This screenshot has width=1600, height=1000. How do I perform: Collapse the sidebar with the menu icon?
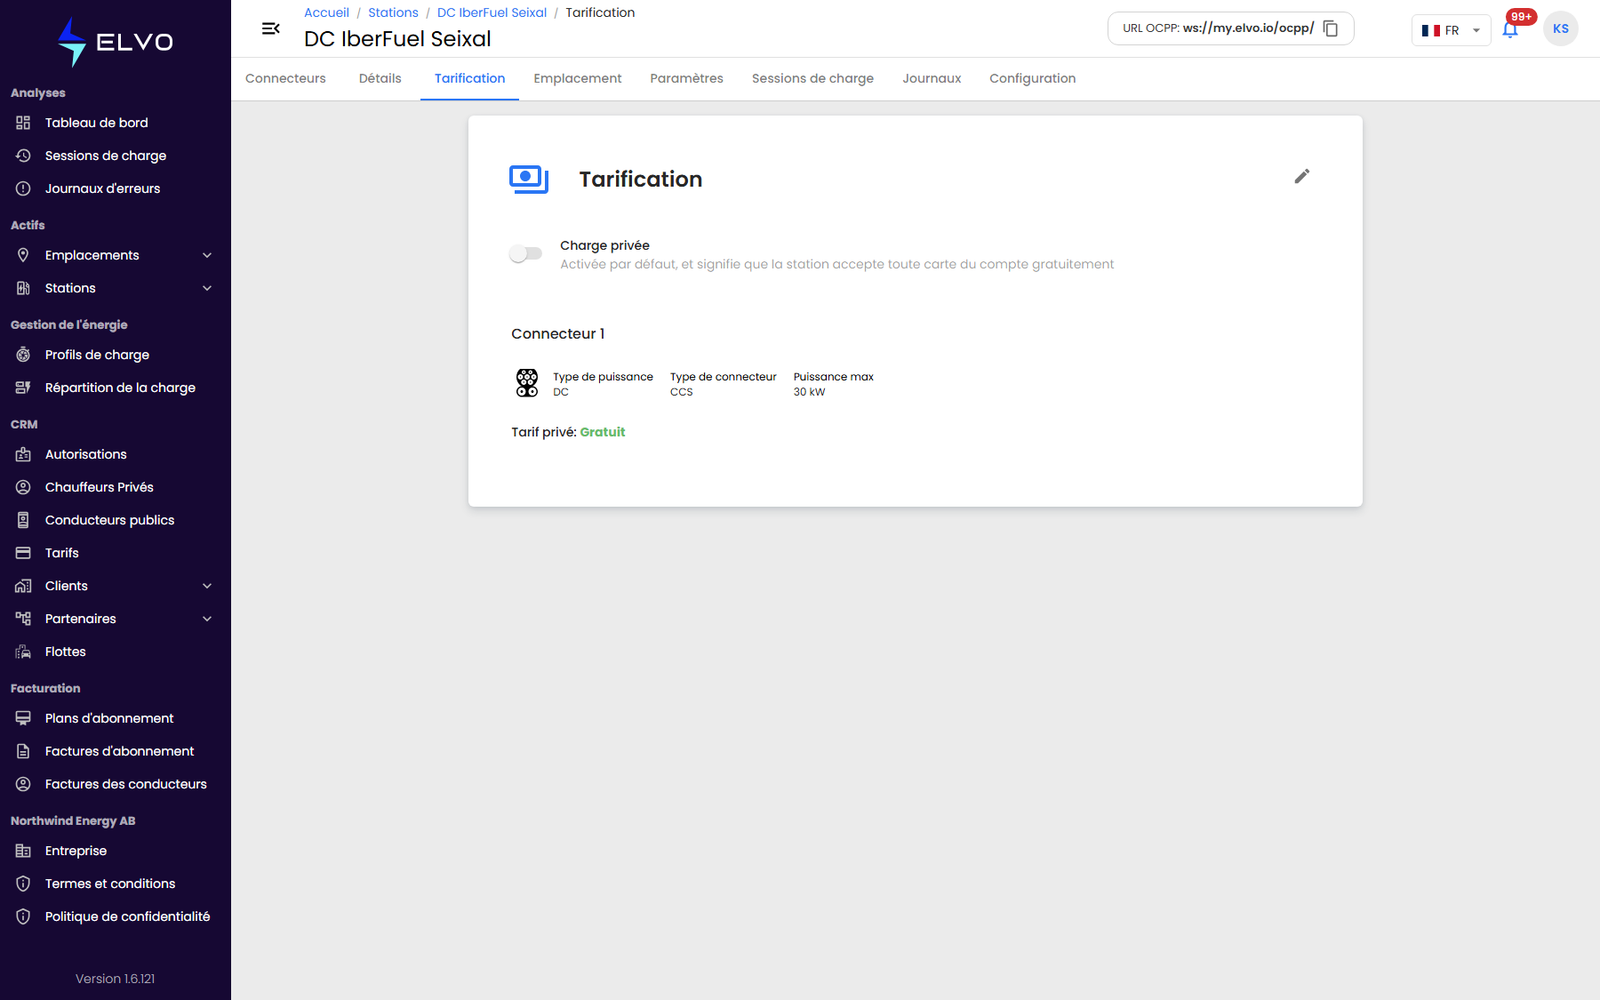(271, 28)
